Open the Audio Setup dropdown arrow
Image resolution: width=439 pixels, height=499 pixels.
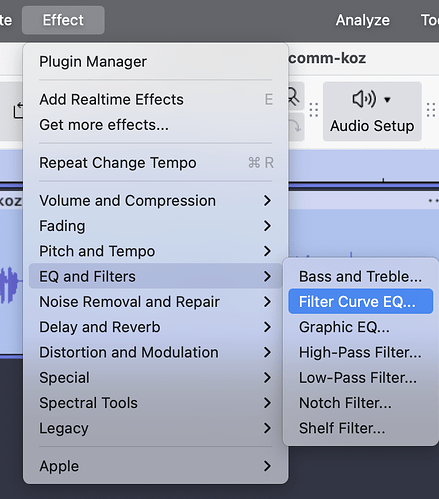[x=387, y=100]
